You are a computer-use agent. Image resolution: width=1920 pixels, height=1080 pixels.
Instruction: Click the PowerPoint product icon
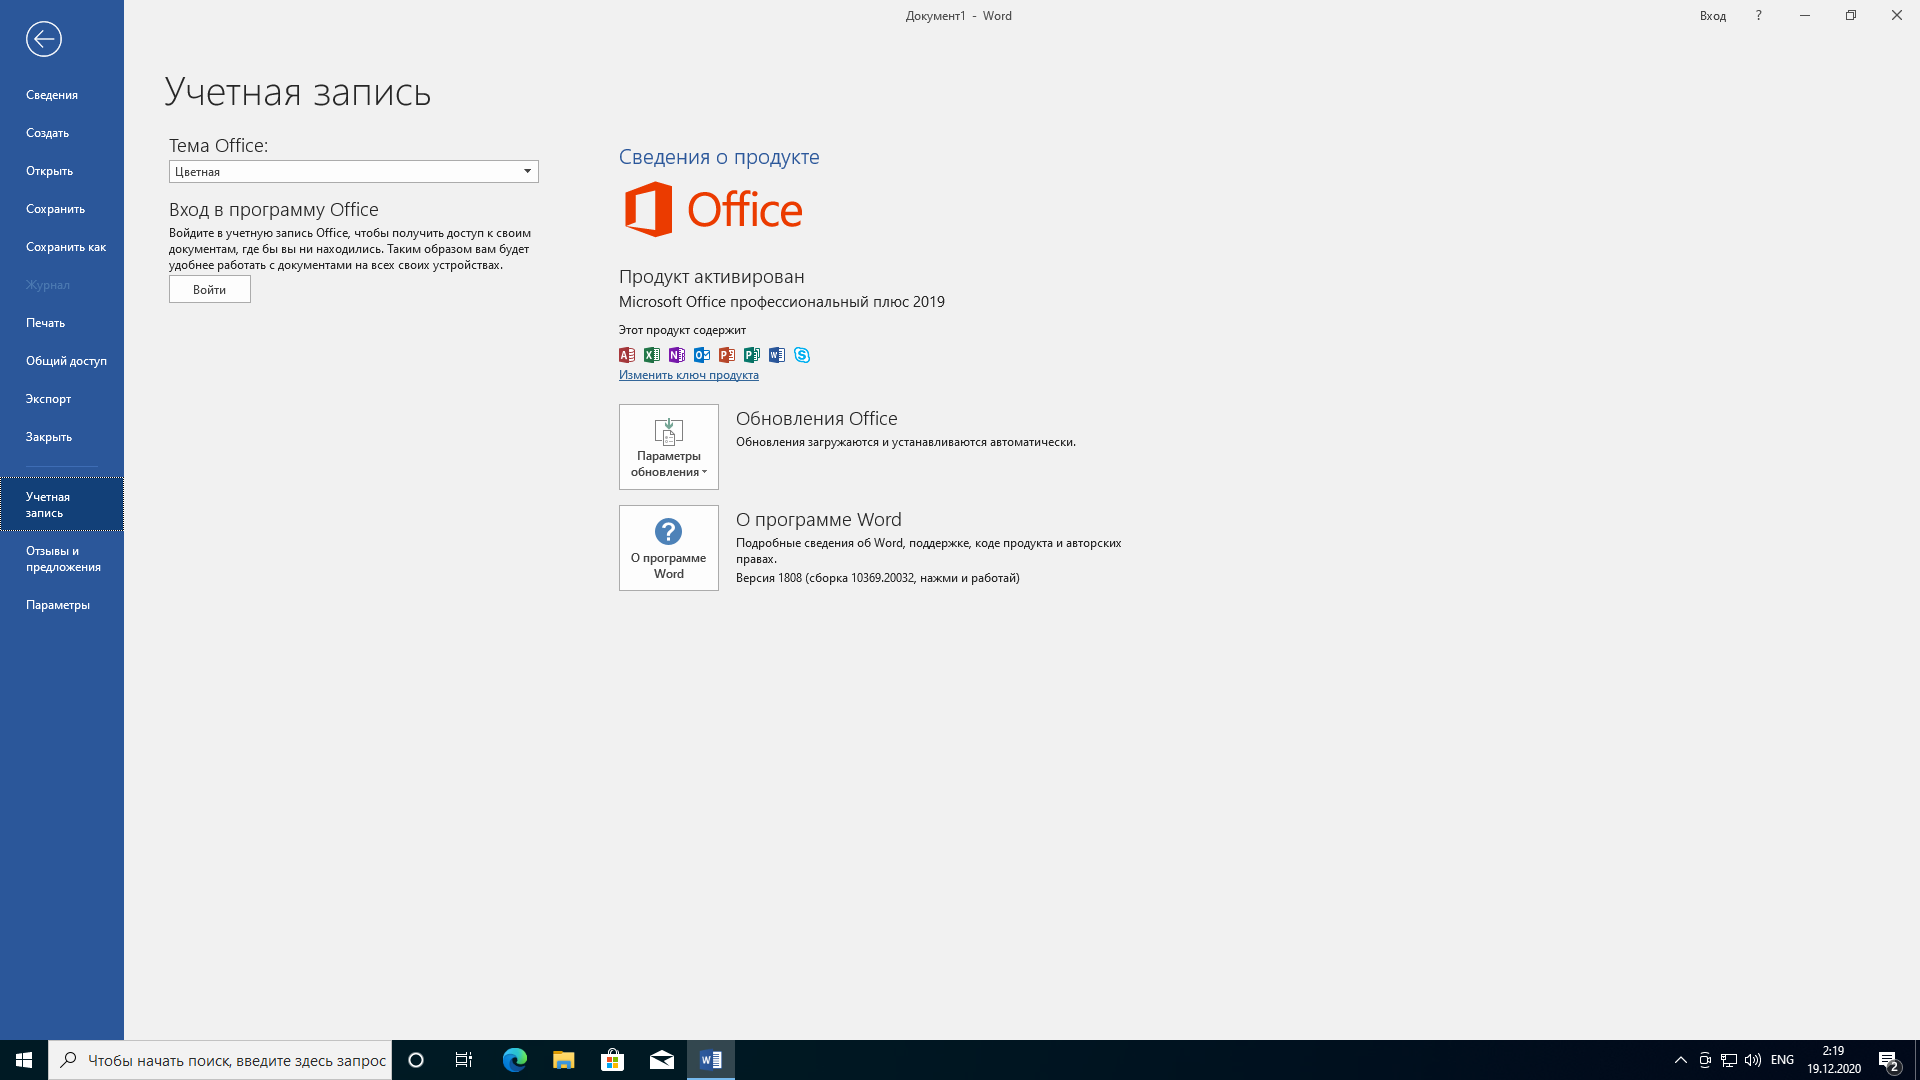(727, 355)
